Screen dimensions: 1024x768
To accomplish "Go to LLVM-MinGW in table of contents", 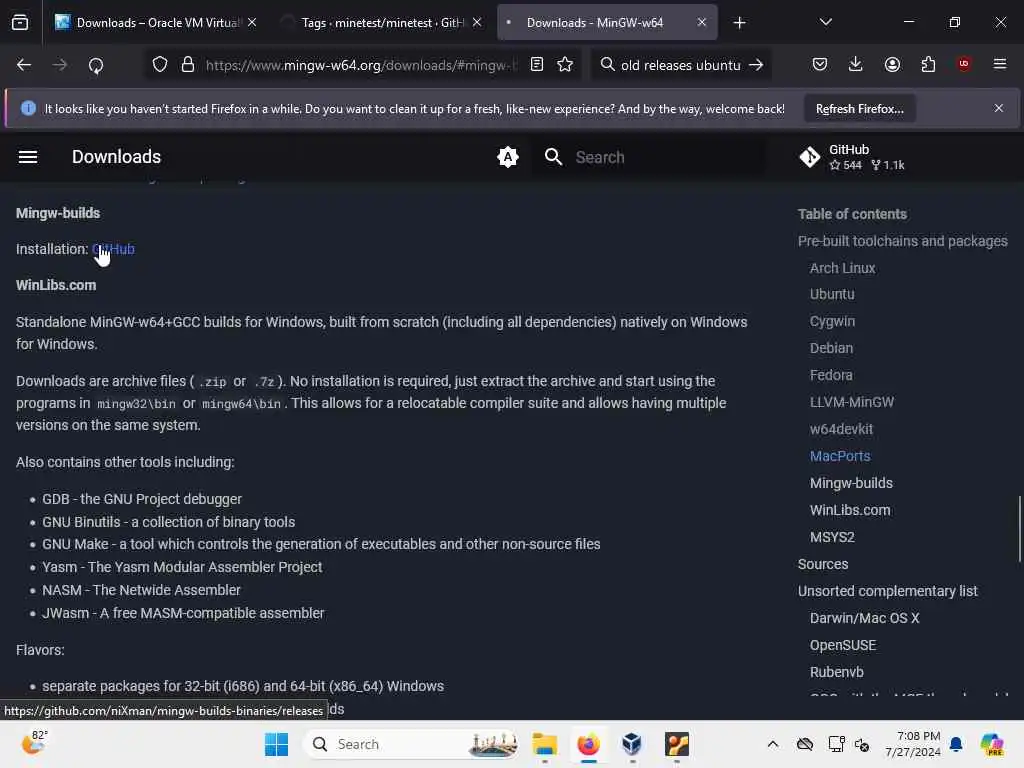I will pyautogui.click(x=852, y=402).
